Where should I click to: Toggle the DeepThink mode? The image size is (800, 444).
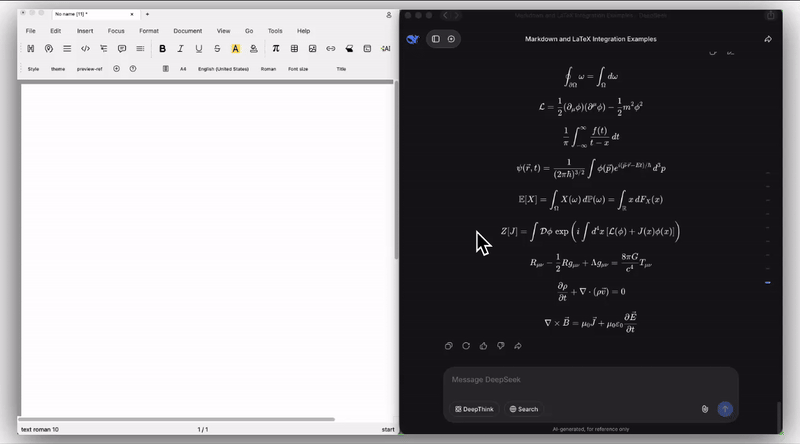coord(473,409)
